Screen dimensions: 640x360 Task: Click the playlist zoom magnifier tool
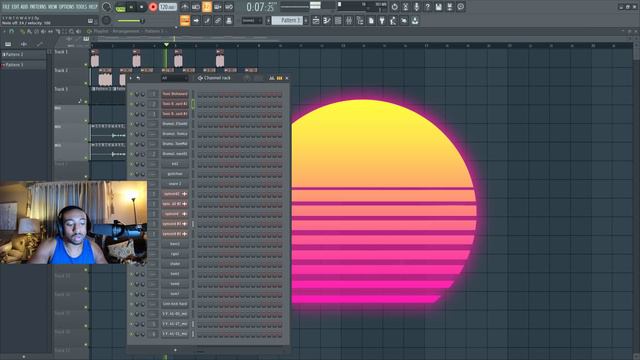coord(71,31)
